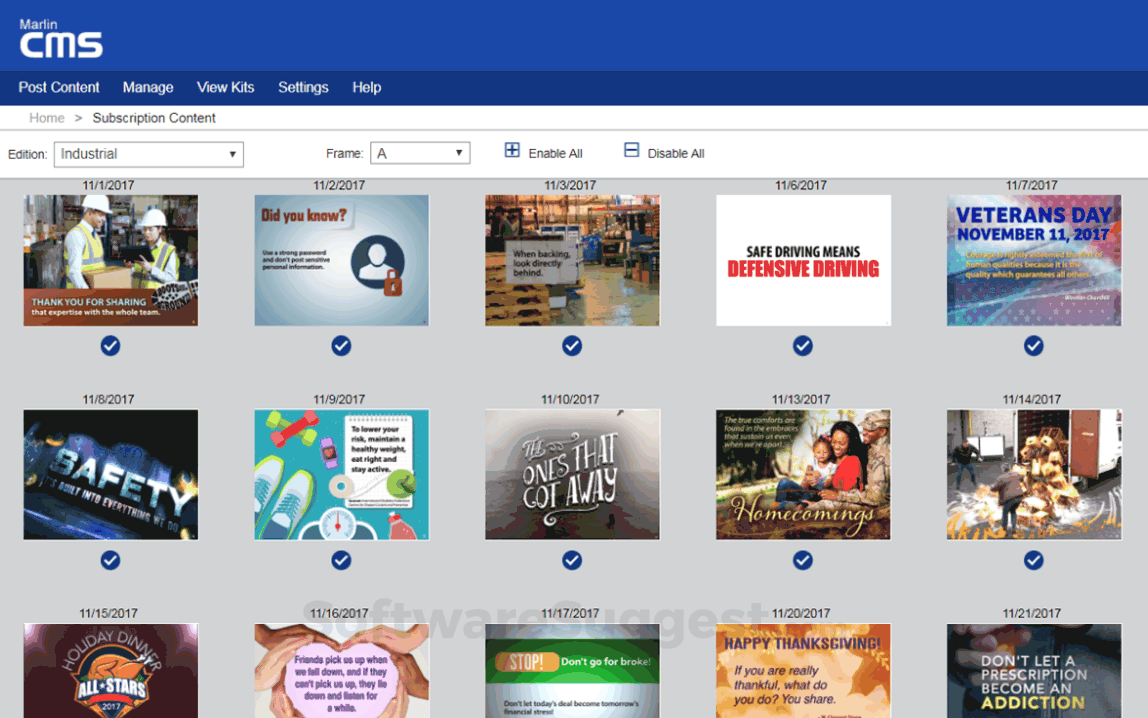Toggle the checkmark under the 11/1/2017 content
The image size is (1148, 718).
click(x=110, y=346)
